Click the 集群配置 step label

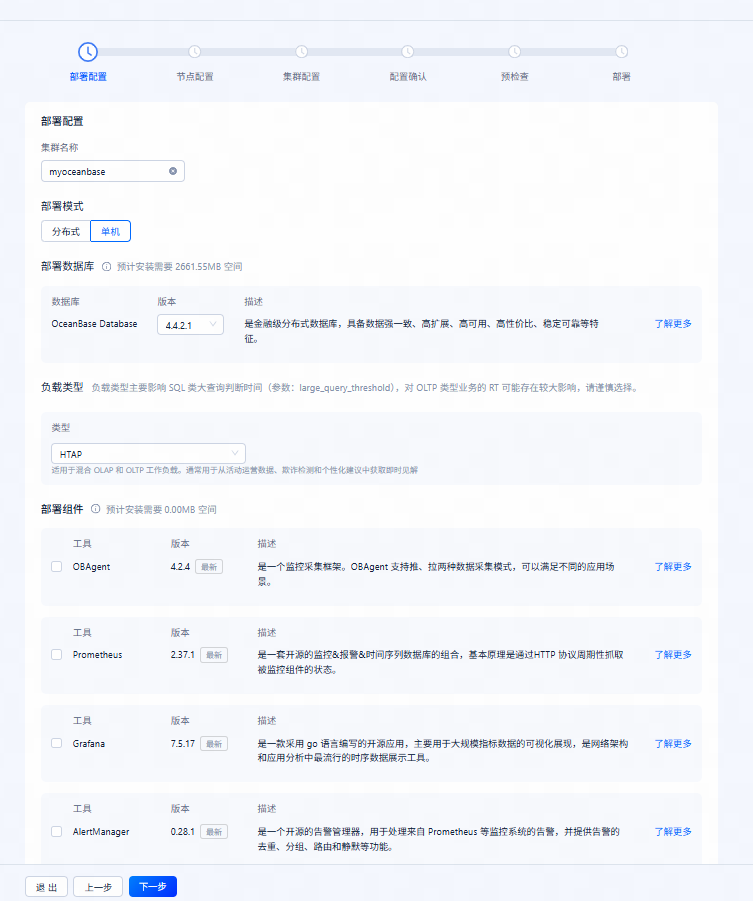(x=302, y=76)
